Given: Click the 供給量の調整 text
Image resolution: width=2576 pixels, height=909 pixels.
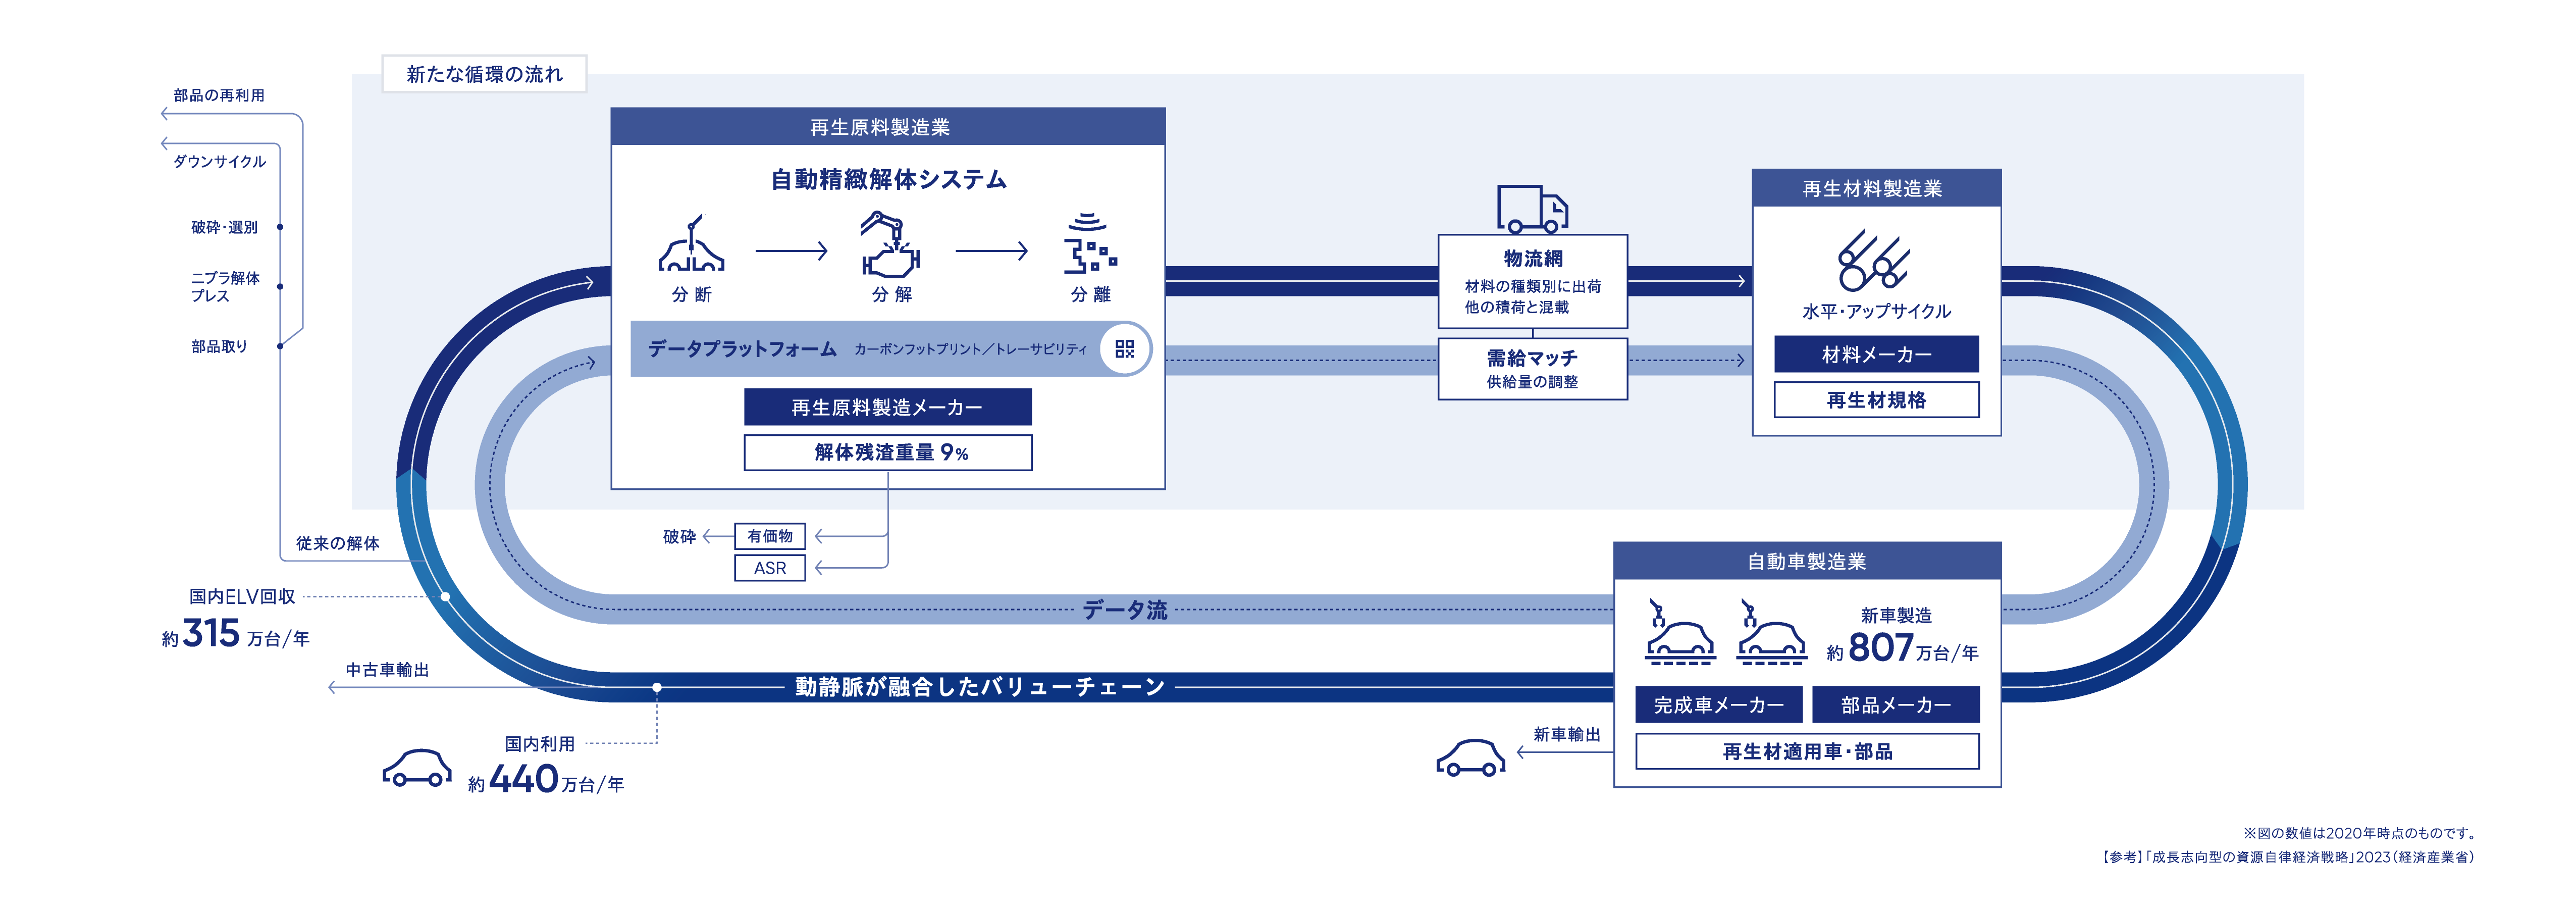Looking at the screenshot, I should click(x=1532, y=382).
